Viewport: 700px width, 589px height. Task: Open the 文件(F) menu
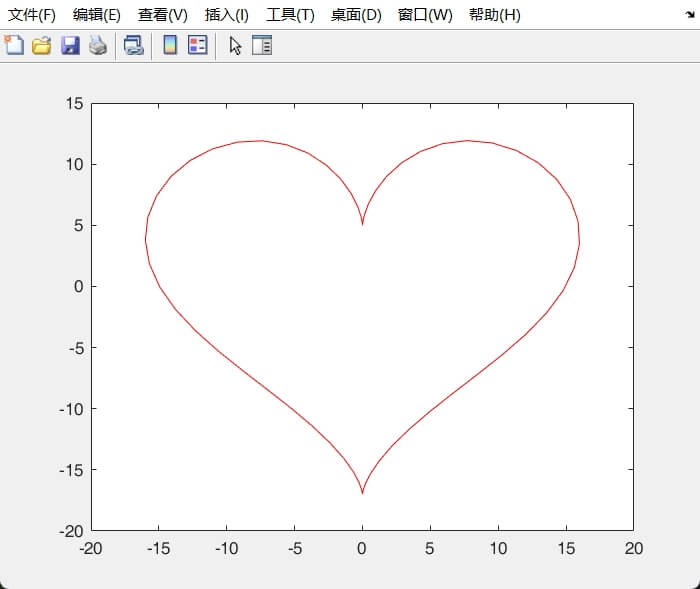(32, 15)
